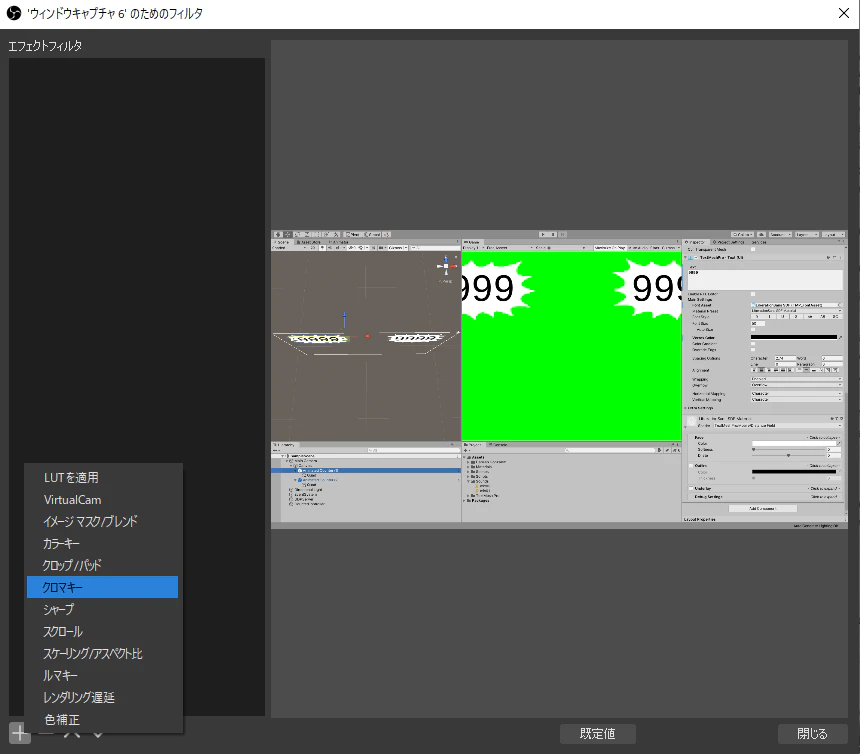
Task: Choose the highlighted 'クロマキー' filter
Action: (x=103, y=587)
